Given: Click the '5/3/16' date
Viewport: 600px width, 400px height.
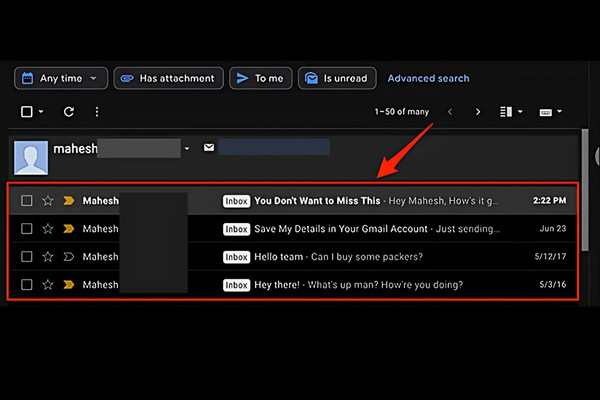Looking at the screenshot, I should [553, 284].
